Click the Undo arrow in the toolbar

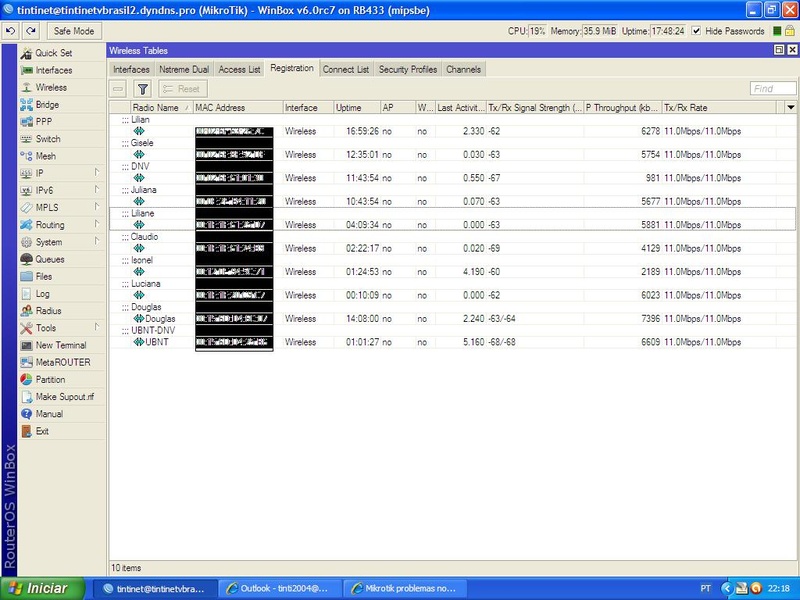(11, 31)
